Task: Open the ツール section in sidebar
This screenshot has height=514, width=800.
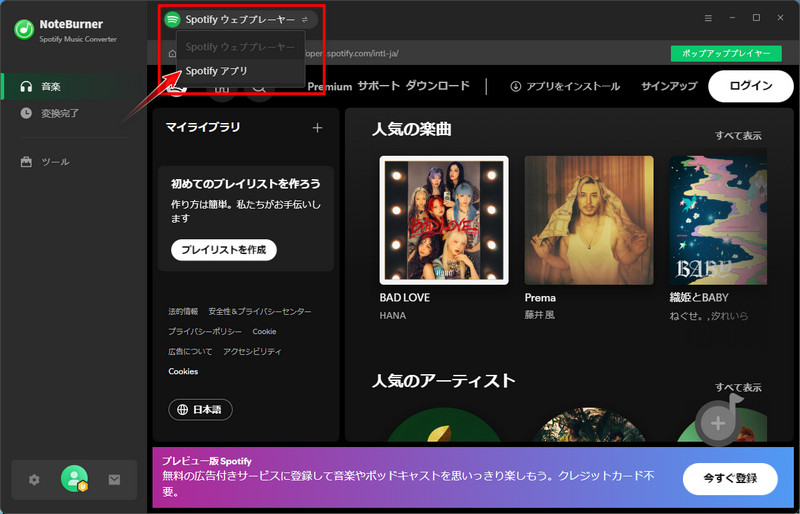Action: pyautogui.click(x=55, y=162)
